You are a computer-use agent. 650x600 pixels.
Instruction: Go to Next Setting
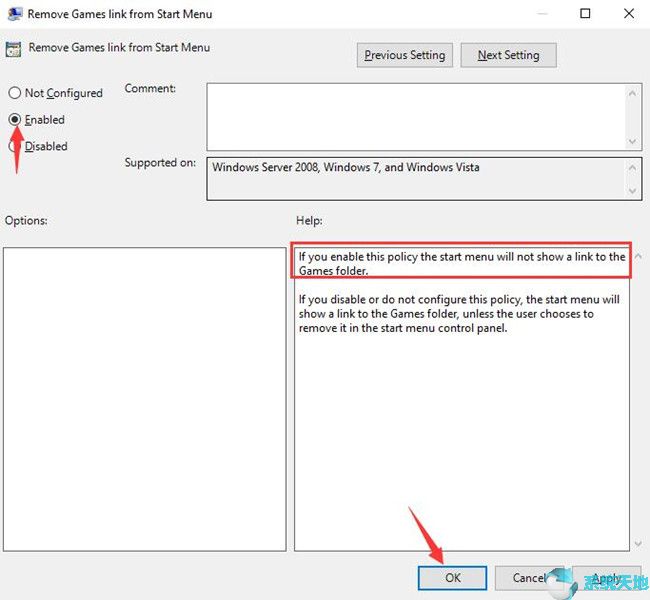[x=508, y=55]
